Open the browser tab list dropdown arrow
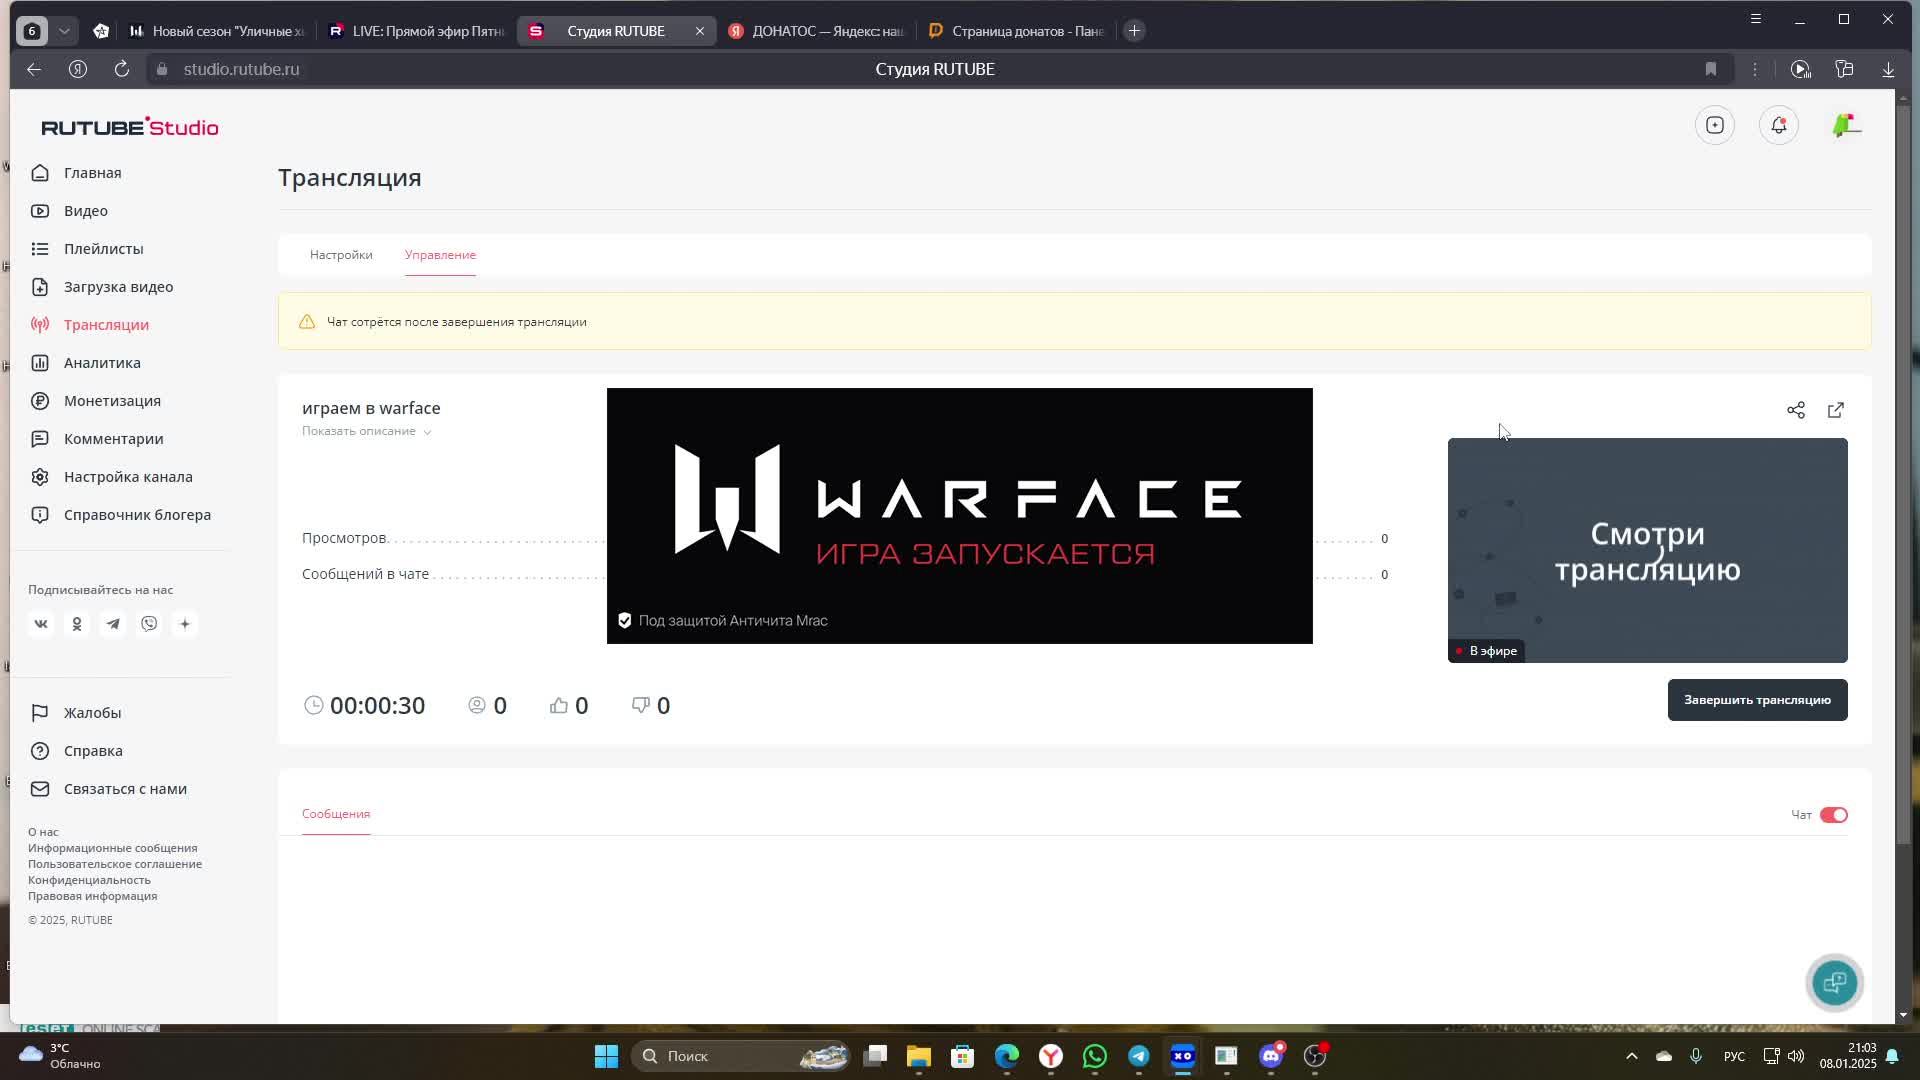Viewport: 1920px width, 1080px height. (64, 31)
